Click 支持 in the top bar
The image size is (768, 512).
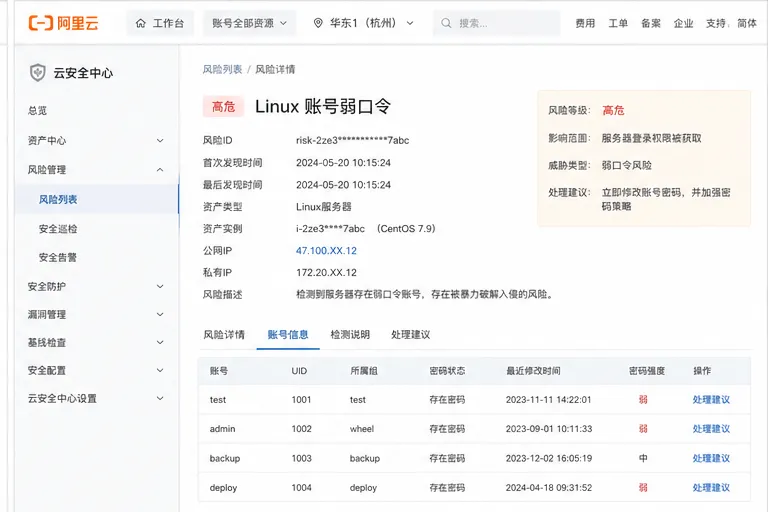(716, 23)
